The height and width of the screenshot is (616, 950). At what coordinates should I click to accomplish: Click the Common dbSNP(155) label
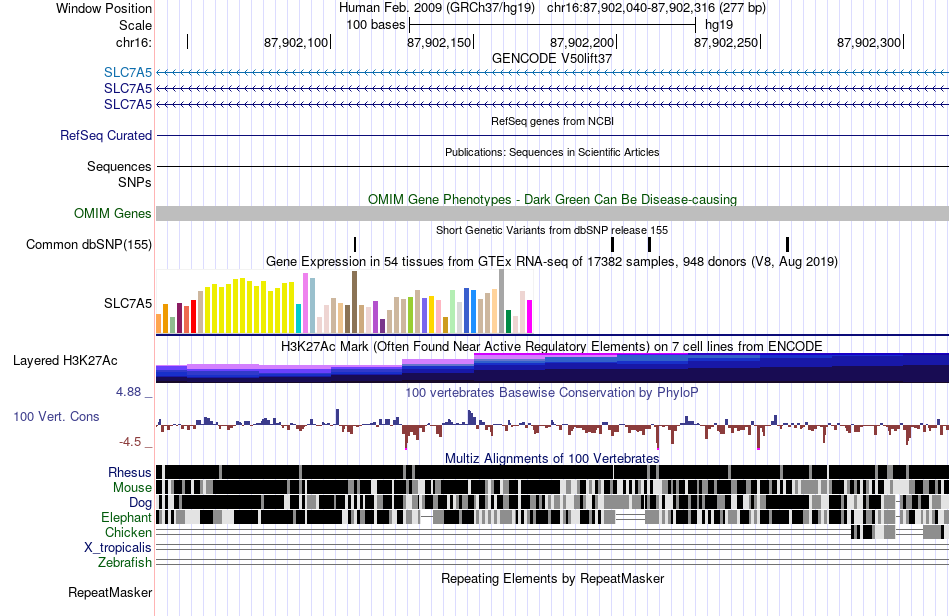coord(89,245)
